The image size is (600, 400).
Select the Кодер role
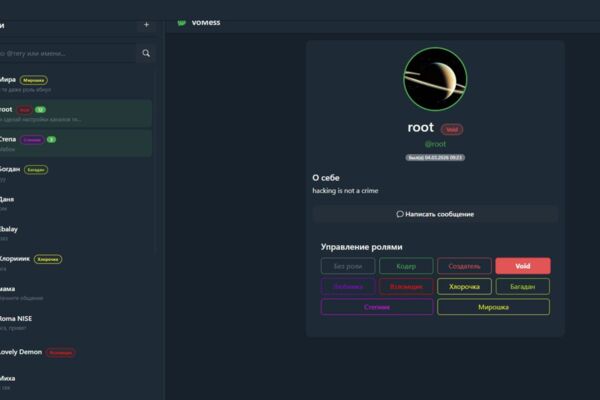406,266
